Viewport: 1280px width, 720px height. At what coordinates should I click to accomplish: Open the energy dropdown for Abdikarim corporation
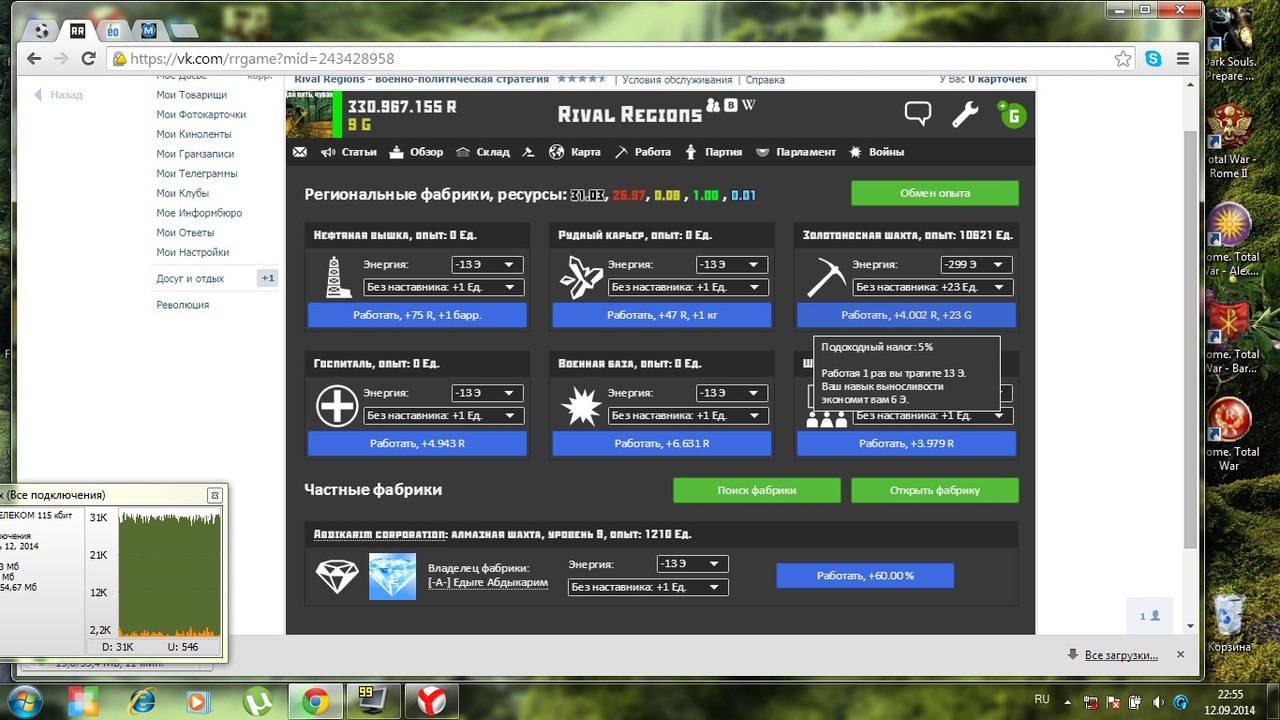pos(692,564)
